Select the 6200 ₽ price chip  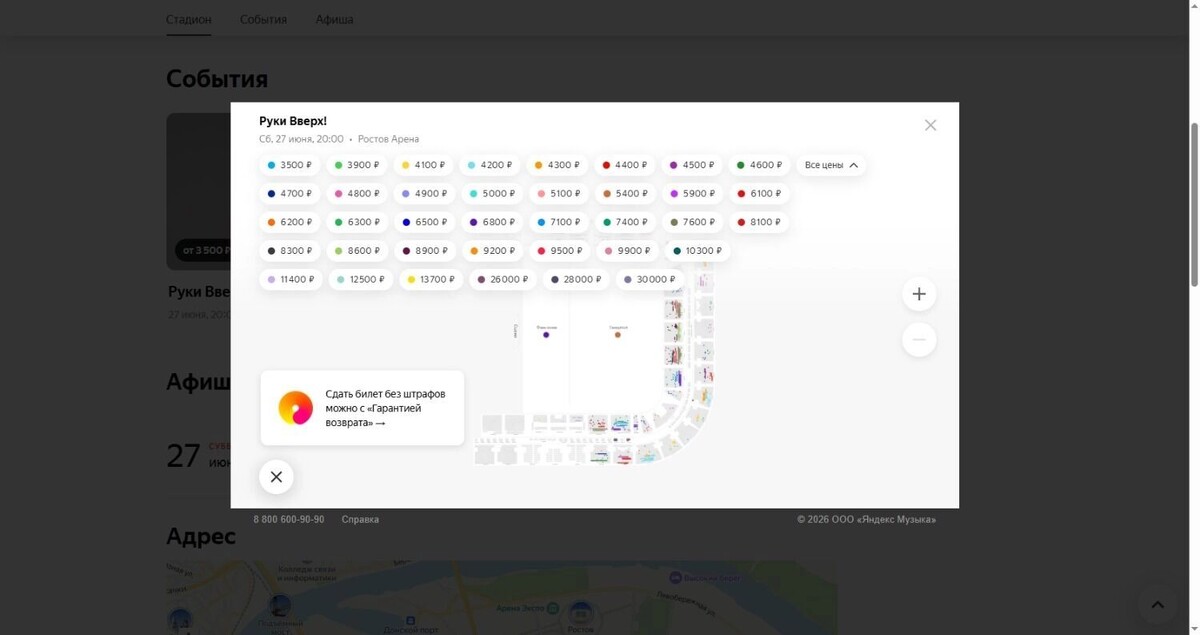pos(290,222)
